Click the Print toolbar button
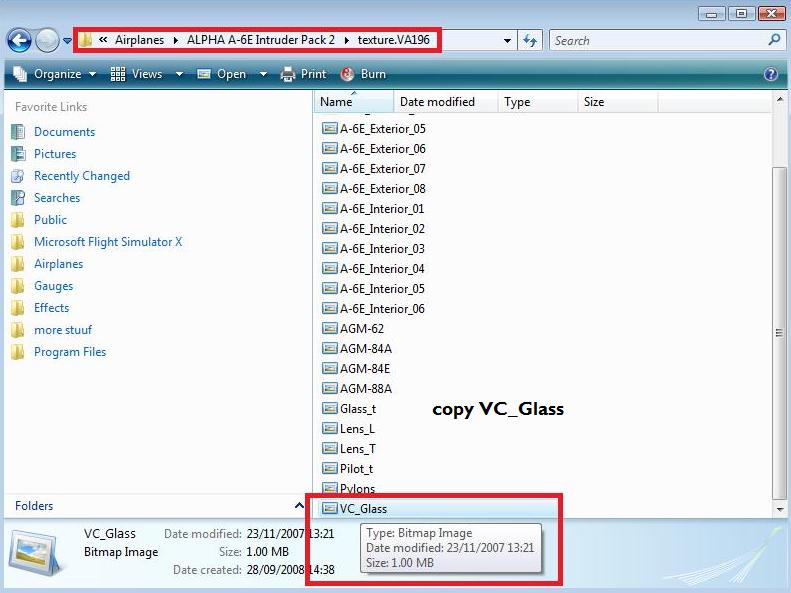Screen dimensions: 791x593 click(x=304, y=74)
